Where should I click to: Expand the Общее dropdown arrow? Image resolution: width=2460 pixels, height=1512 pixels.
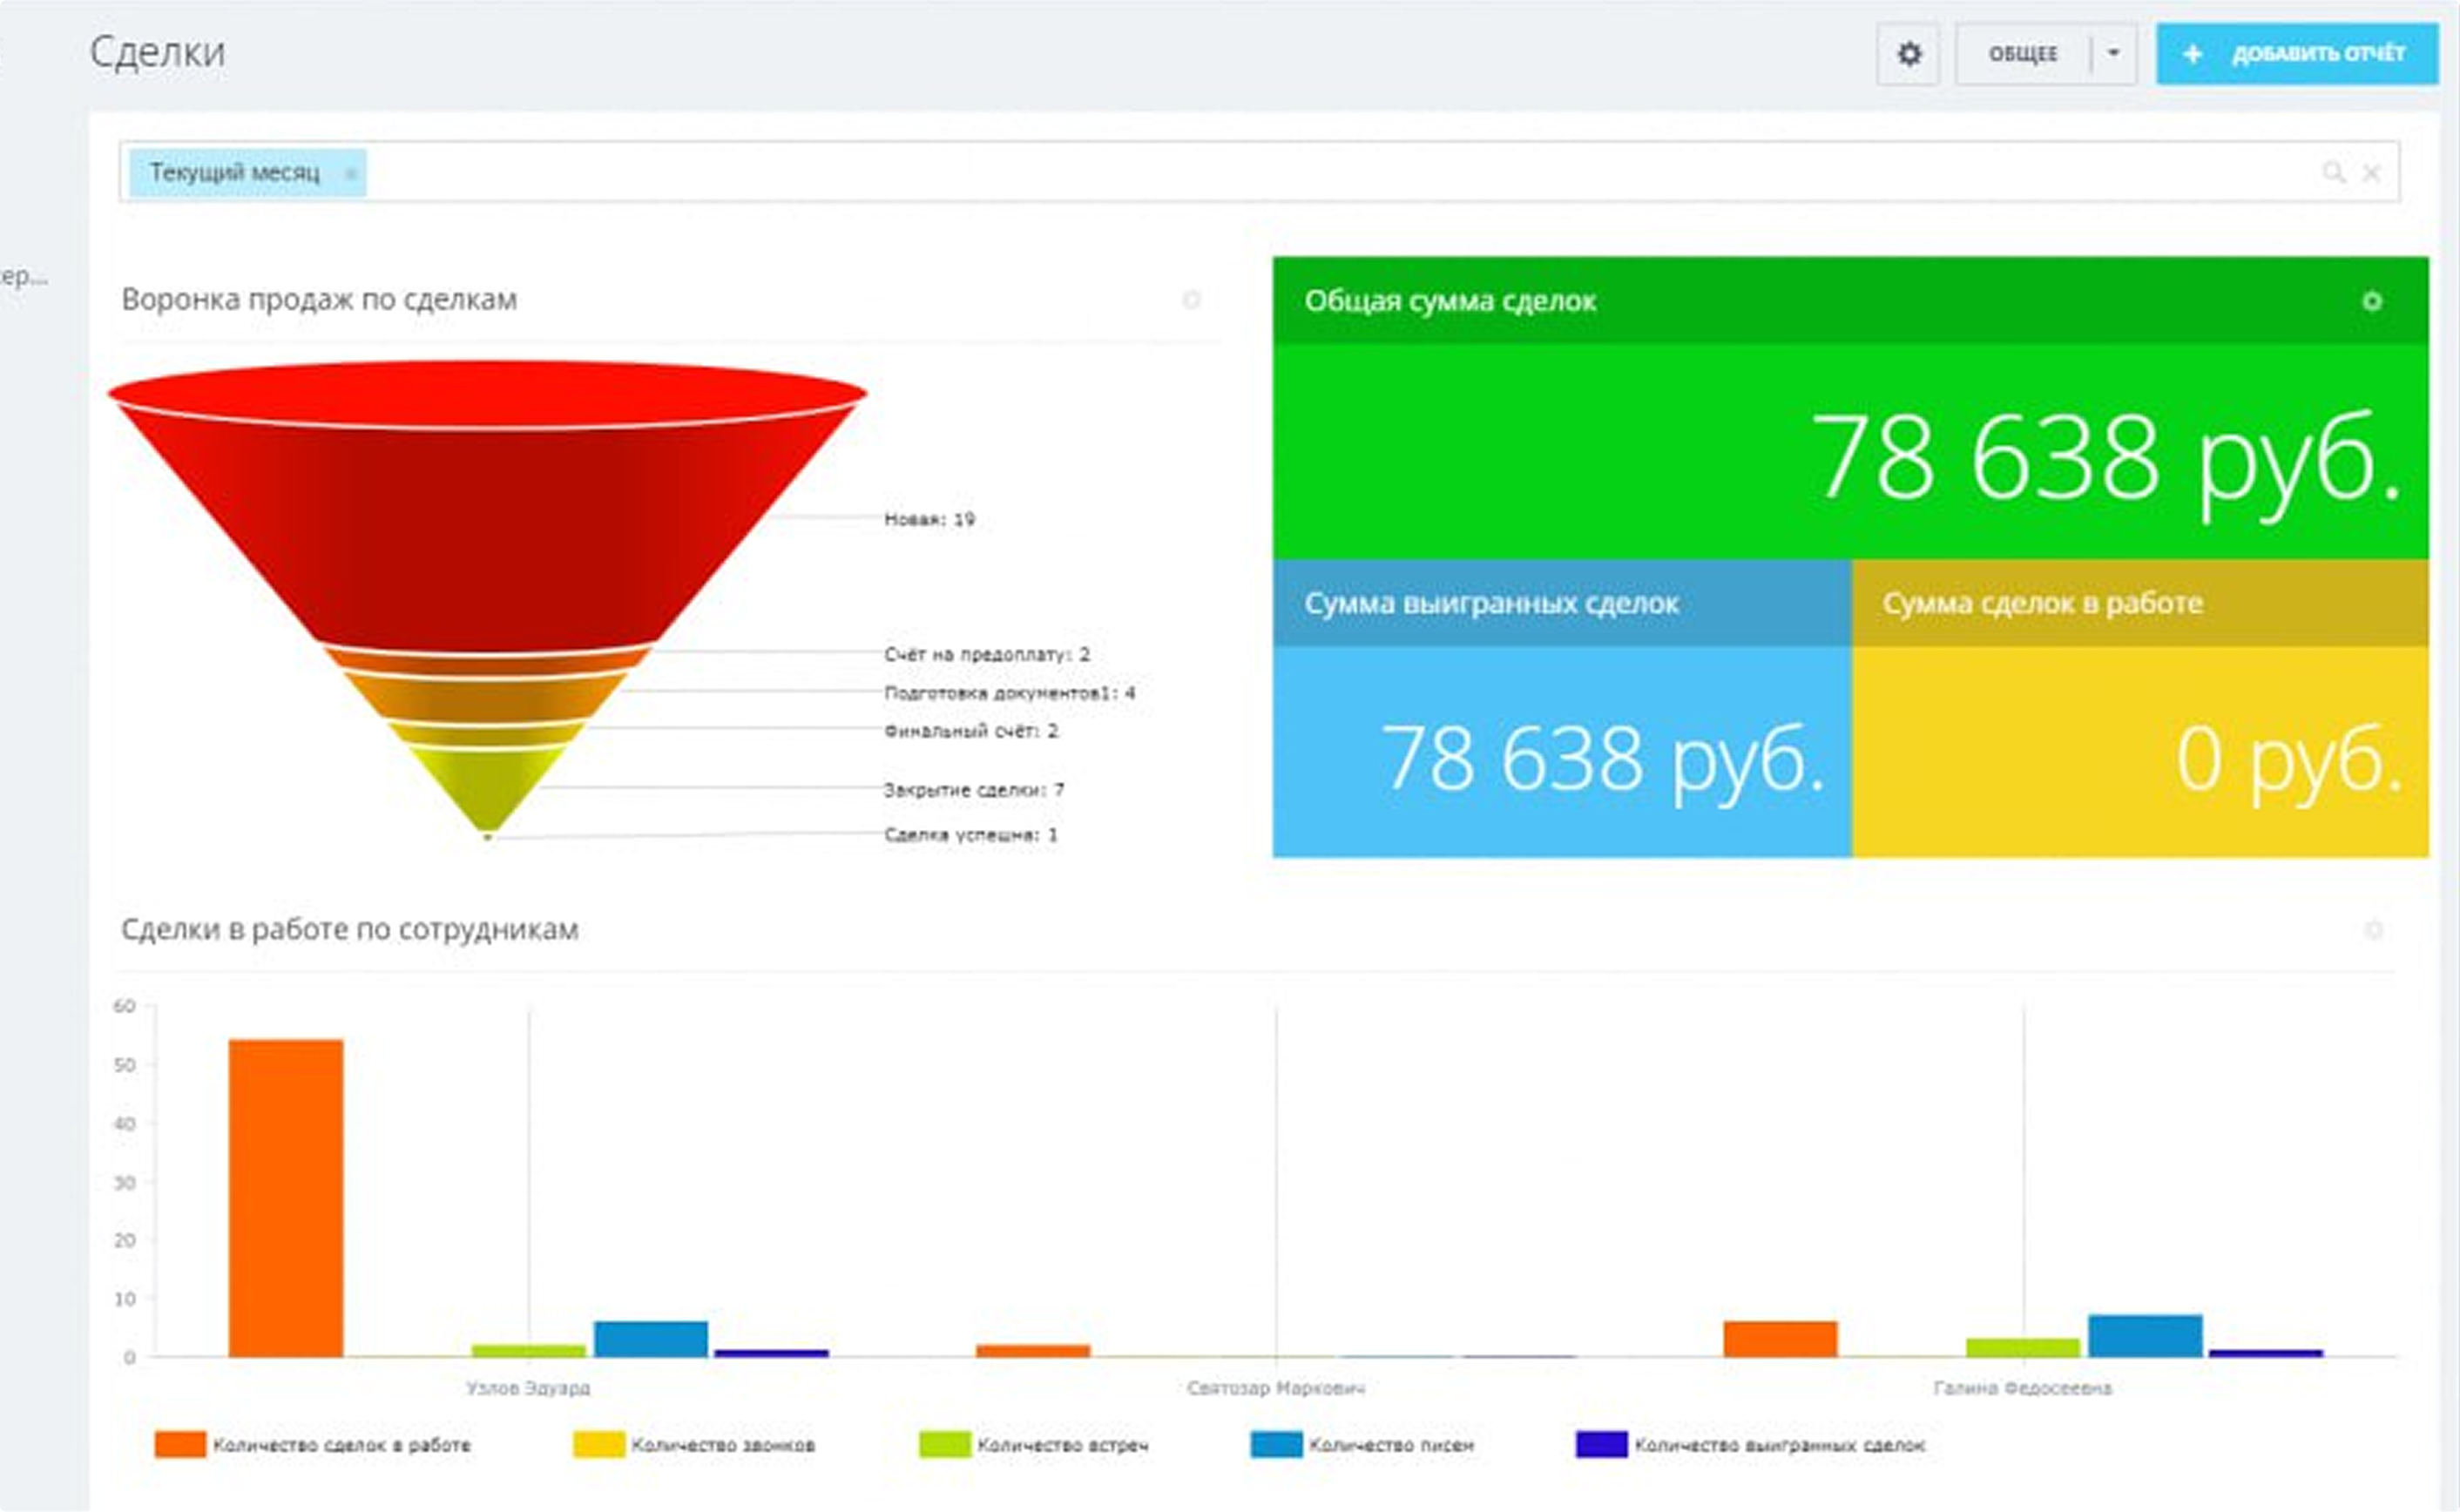pyautogui.click(x=2113, y=53)
